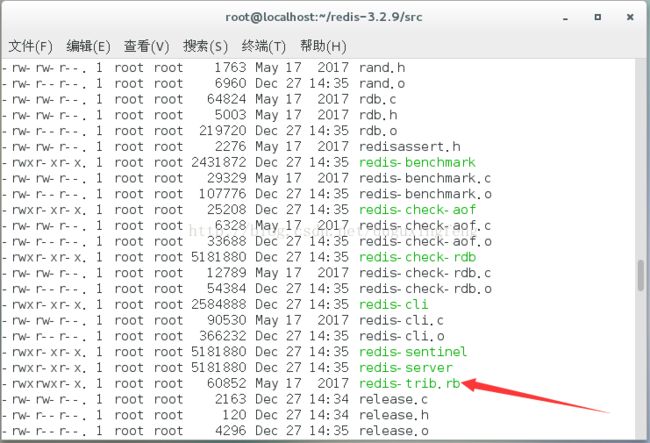The width and height of the screenshot is (650, 443).
Task: Click file size 33688 of redis-check-aof.o
Action: [x=226, y=241]
